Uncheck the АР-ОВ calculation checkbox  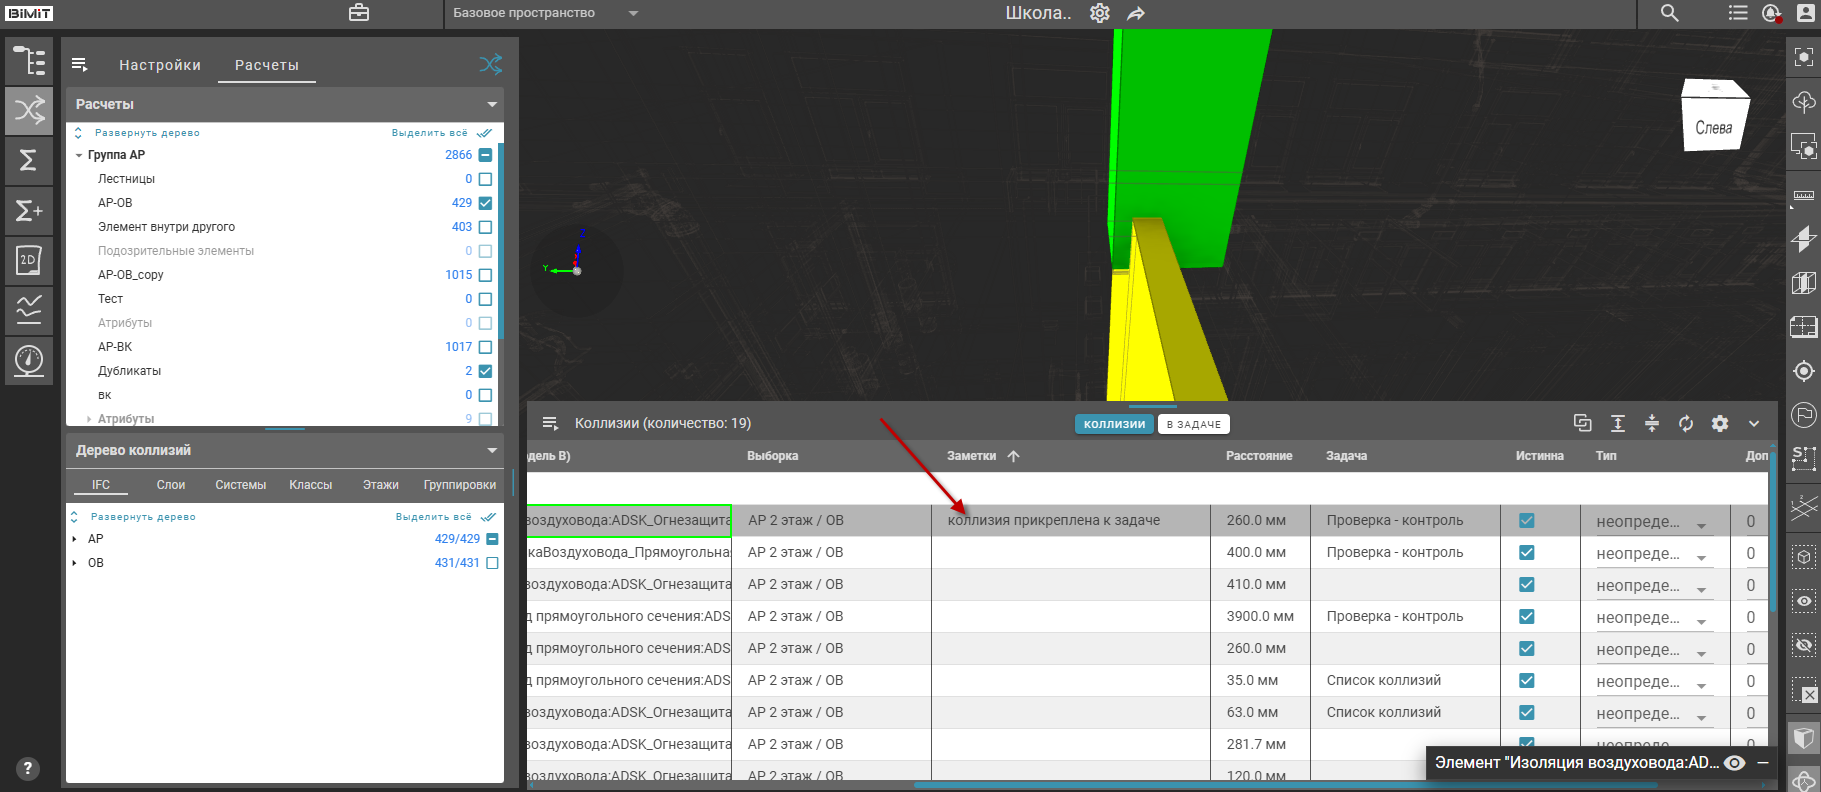coord(486,203)
